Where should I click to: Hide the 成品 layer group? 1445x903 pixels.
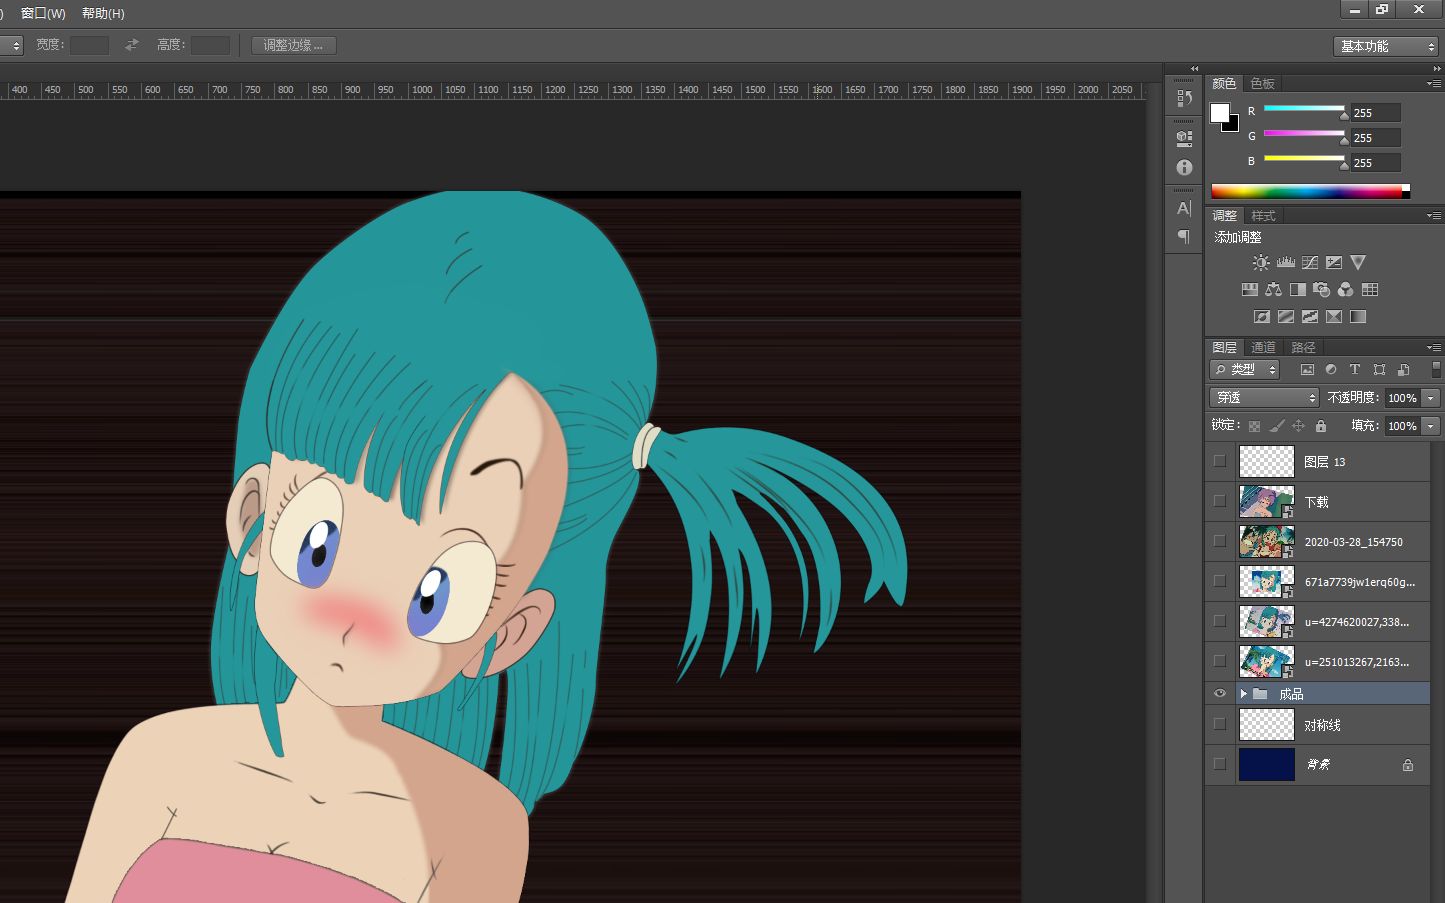(1219, 693)
